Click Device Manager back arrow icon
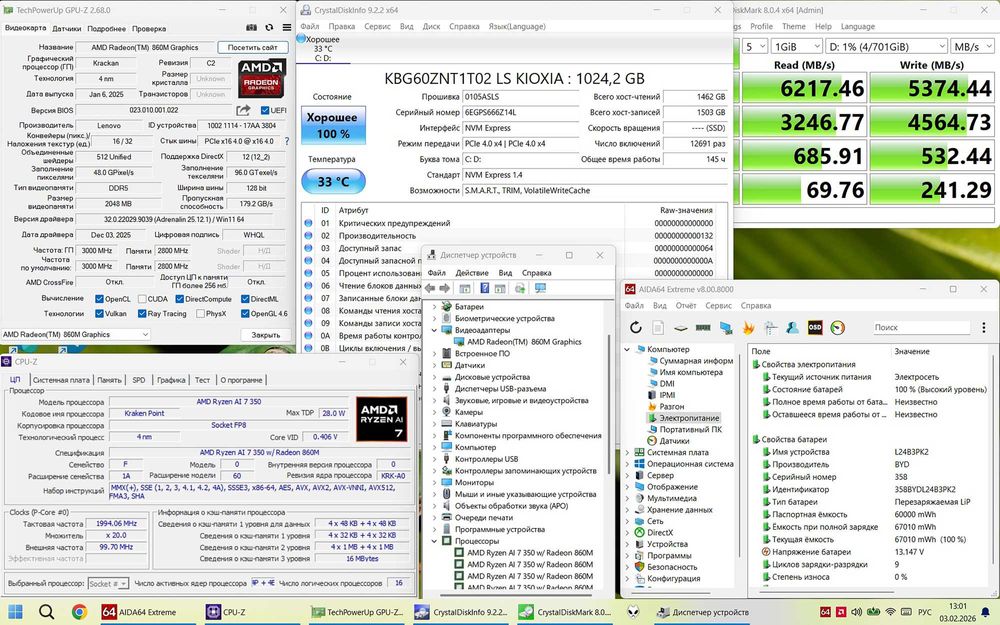The width and height of the screenshot is (1000, 625). click(x=430, y=289)
